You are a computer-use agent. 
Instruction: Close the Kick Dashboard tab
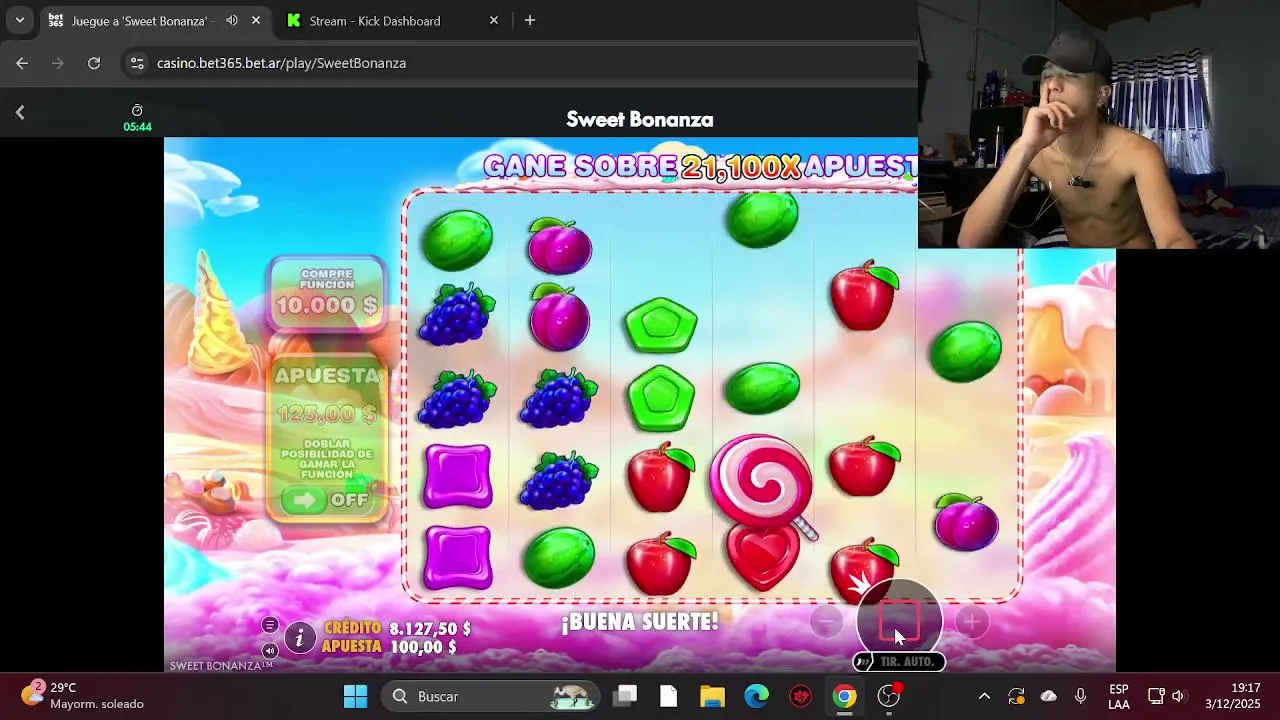click(x=494, y=20)
